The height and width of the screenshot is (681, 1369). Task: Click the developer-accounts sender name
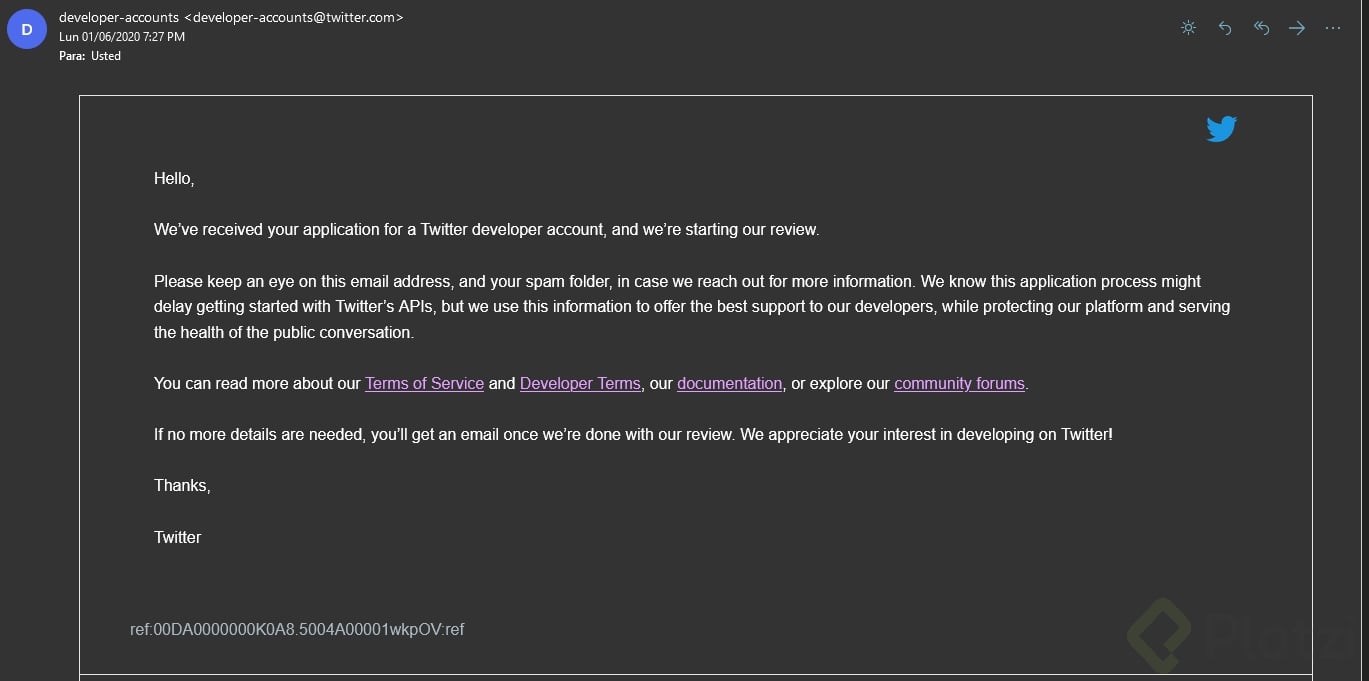[119, 17]
